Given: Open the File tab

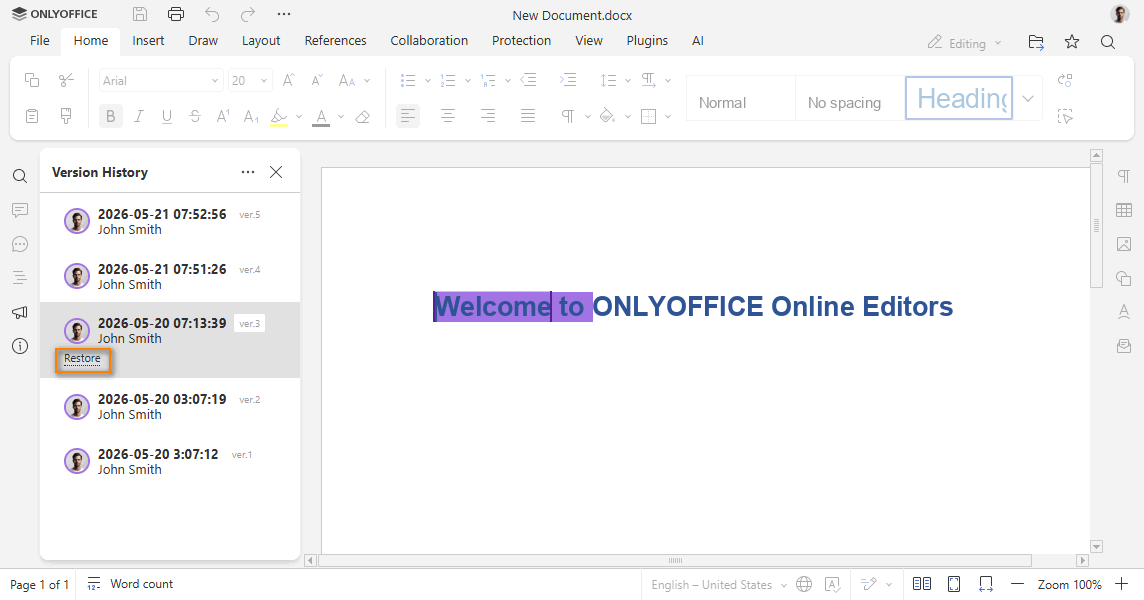Looking at the screenshot, I should [39, 41].
